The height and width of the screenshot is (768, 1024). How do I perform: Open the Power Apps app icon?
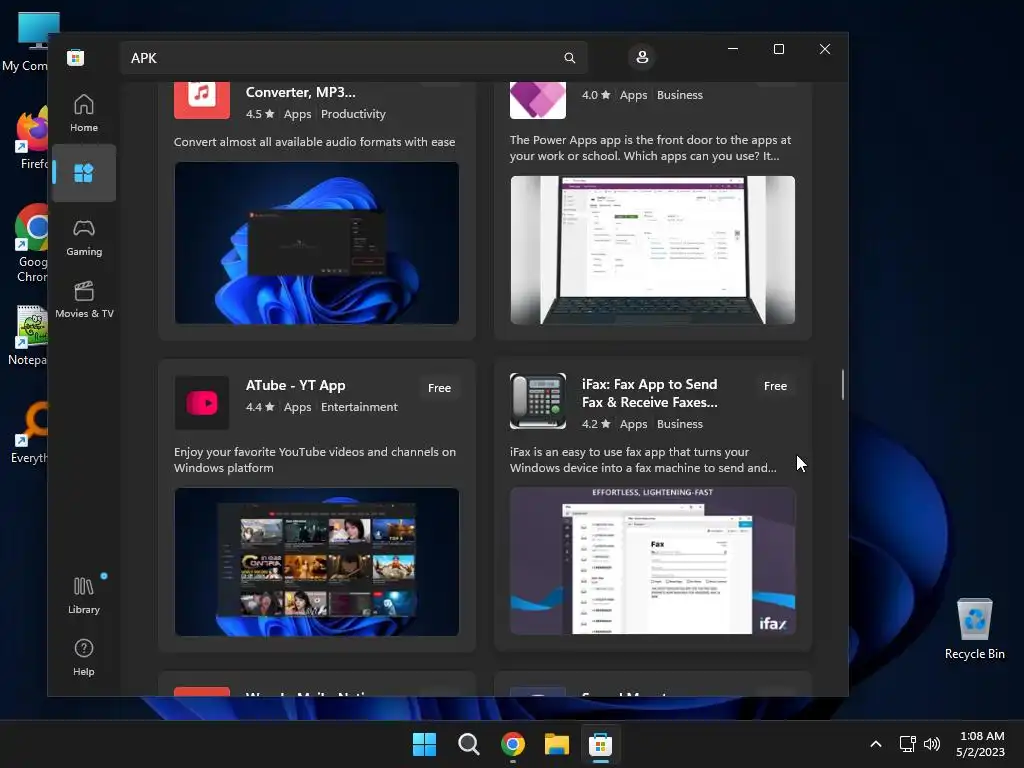tap(537, 99)
